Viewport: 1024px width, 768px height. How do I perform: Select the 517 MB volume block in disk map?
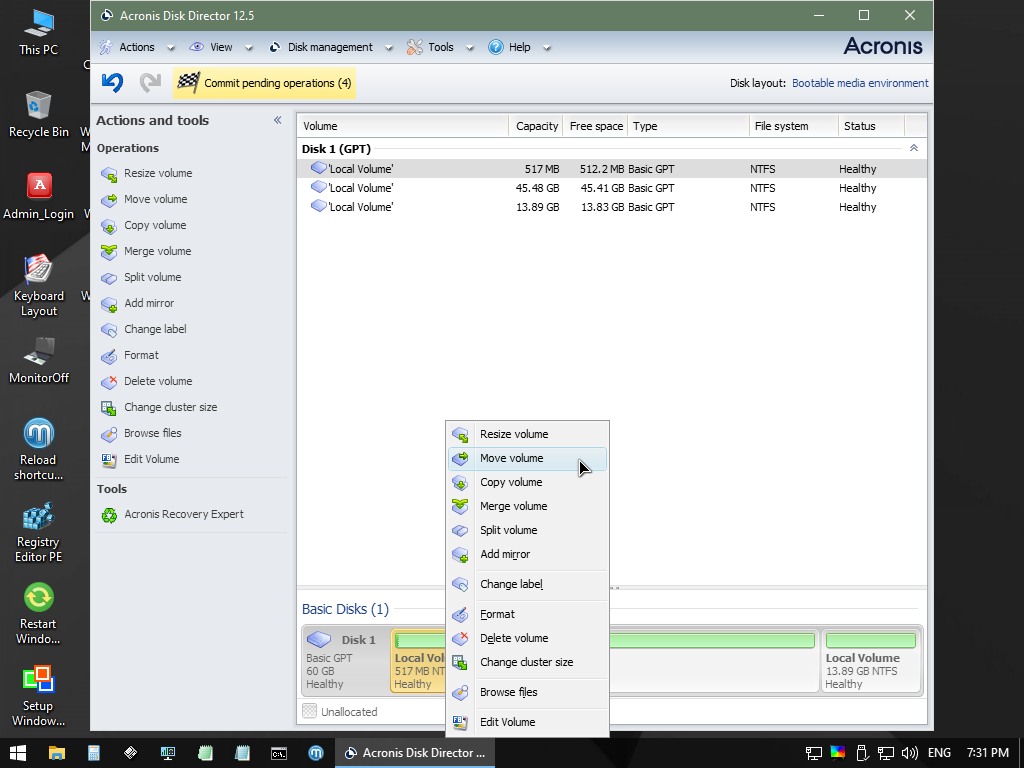click(x=418, y=660)
